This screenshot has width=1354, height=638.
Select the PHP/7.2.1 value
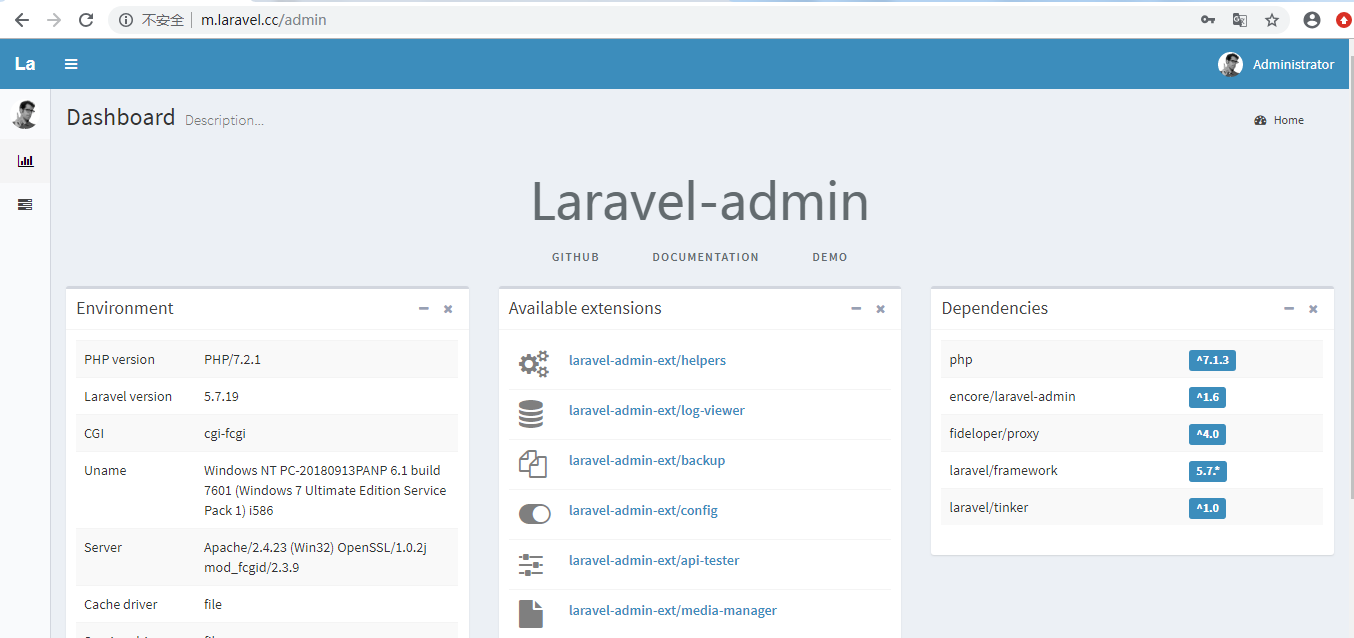pos(232,359)
